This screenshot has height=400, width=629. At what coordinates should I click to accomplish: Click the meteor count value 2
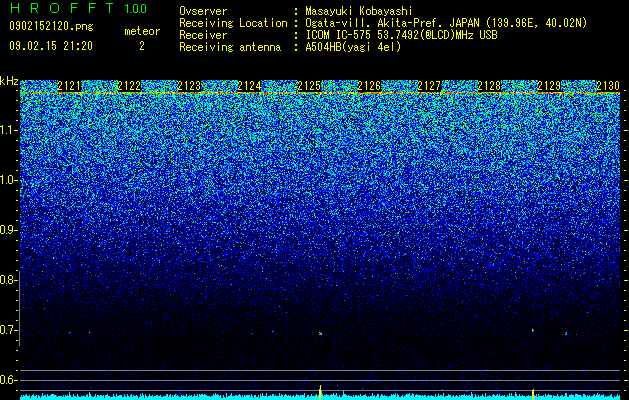142,46
